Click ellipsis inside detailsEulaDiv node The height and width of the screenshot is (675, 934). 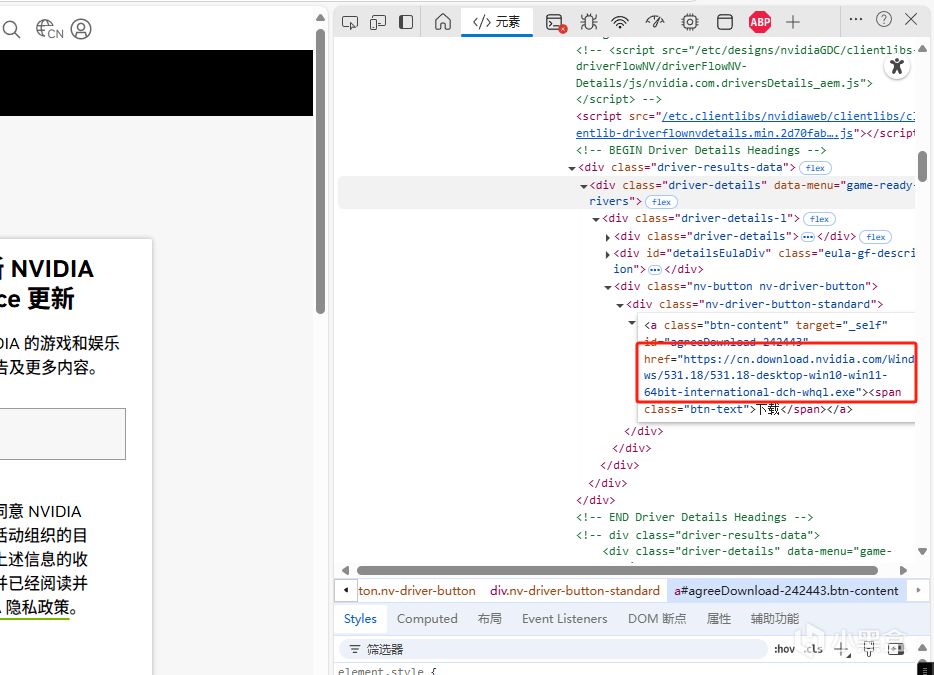tap(655, 270)
